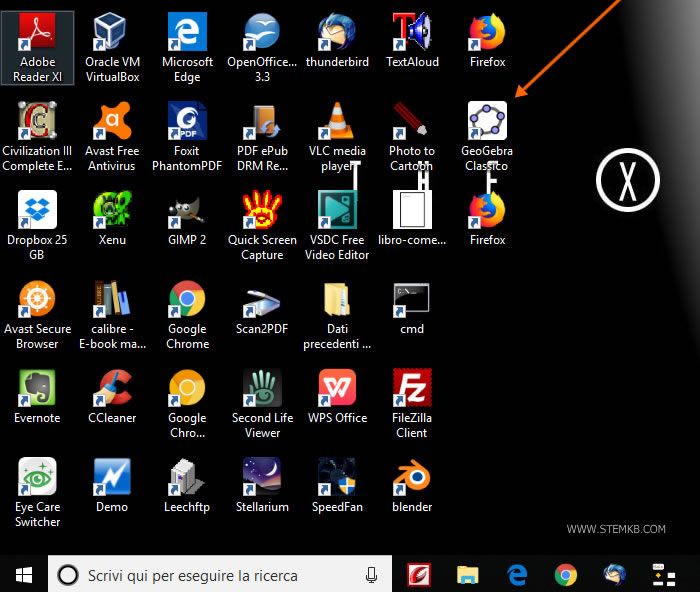This screenshot has width=700, height=592.
Task: Select the cmd shortcut icon
Action: 412,308
